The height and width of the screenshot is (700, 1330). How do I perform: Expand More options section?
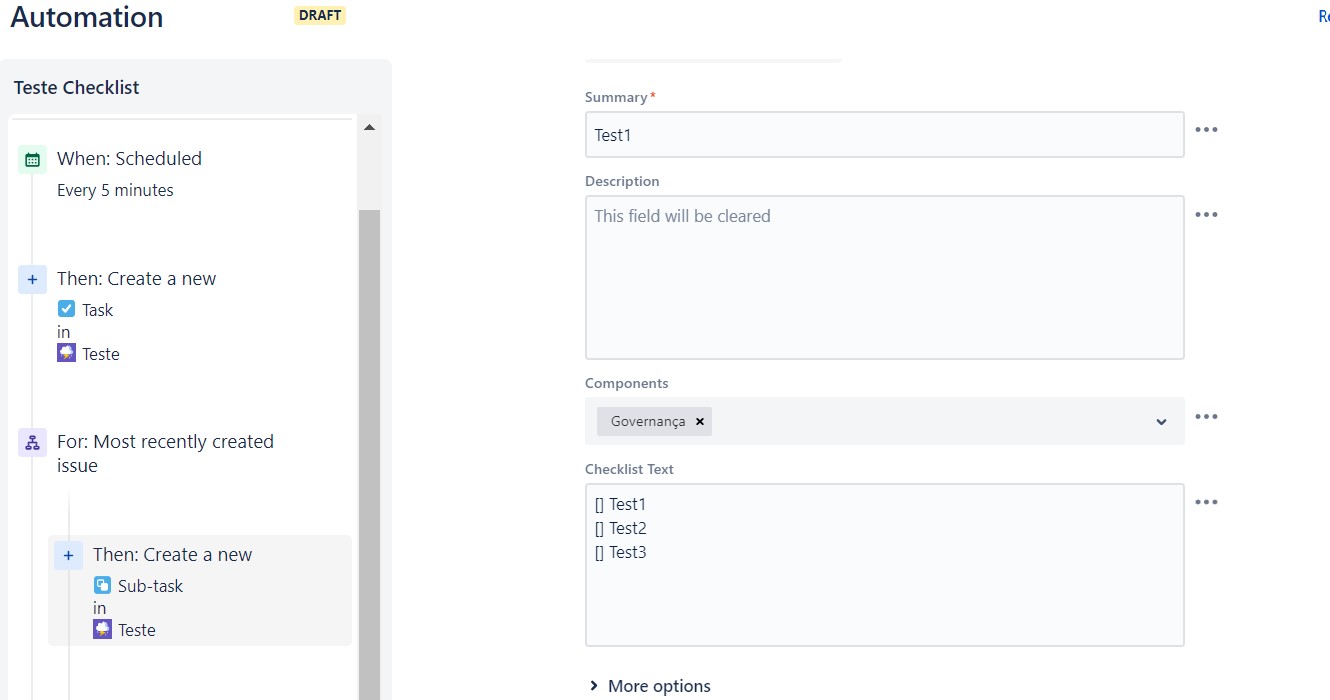[x=650, y=686]
